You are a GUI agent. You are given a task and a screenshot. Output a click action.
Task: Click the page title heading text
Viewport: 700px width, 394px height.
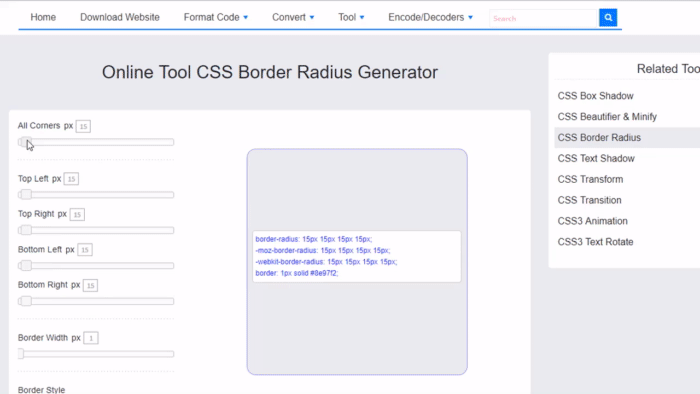point(270,72)
